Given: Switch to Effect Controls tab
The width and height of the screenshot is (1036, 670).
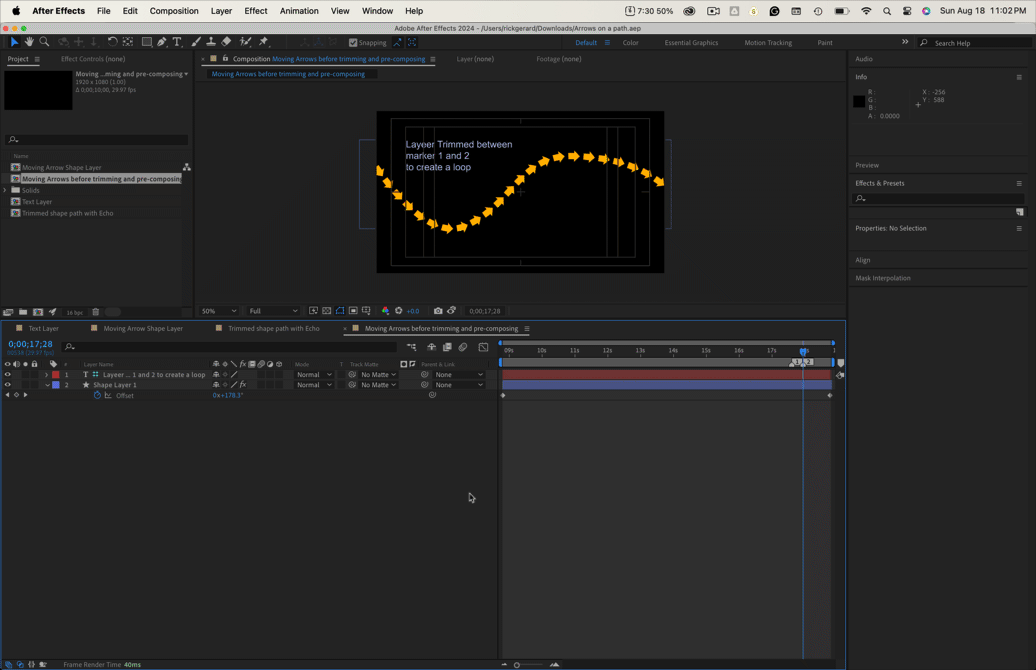Looking at the screenshot, I should click(93, 59).
